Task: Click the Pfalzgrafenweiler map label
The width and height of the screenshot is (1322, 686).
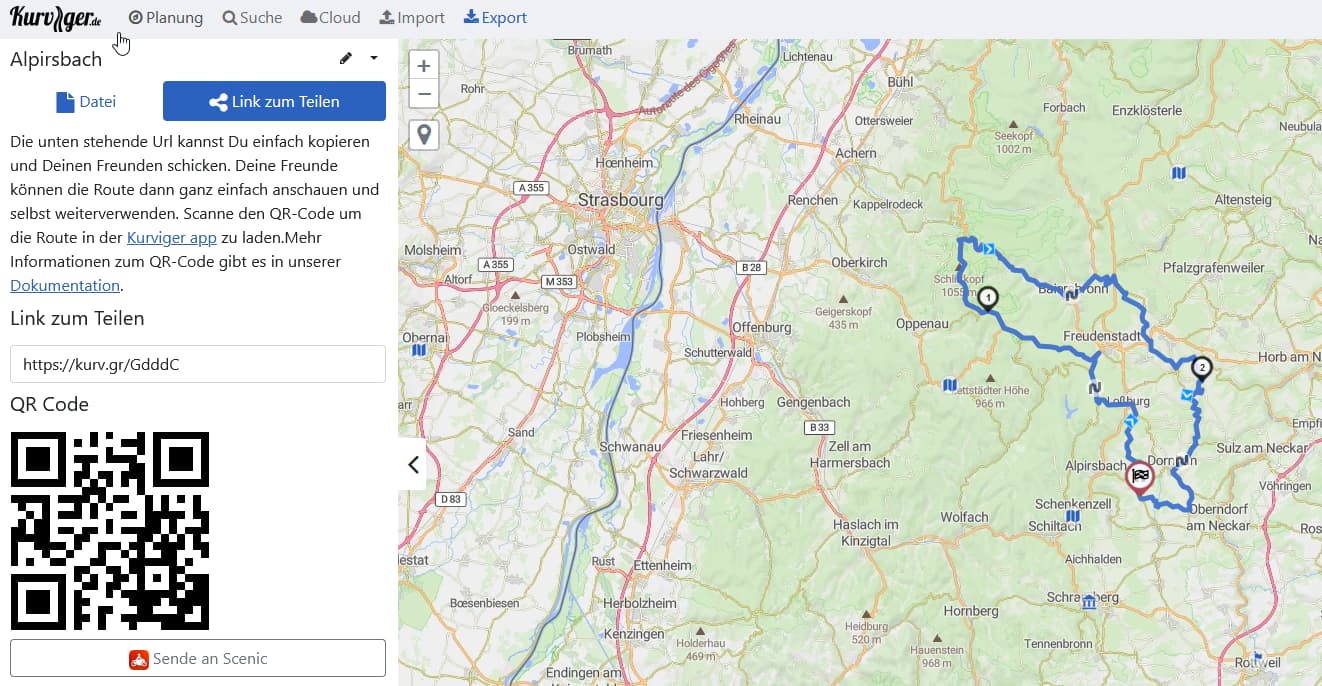Action: coord(1214,268)
